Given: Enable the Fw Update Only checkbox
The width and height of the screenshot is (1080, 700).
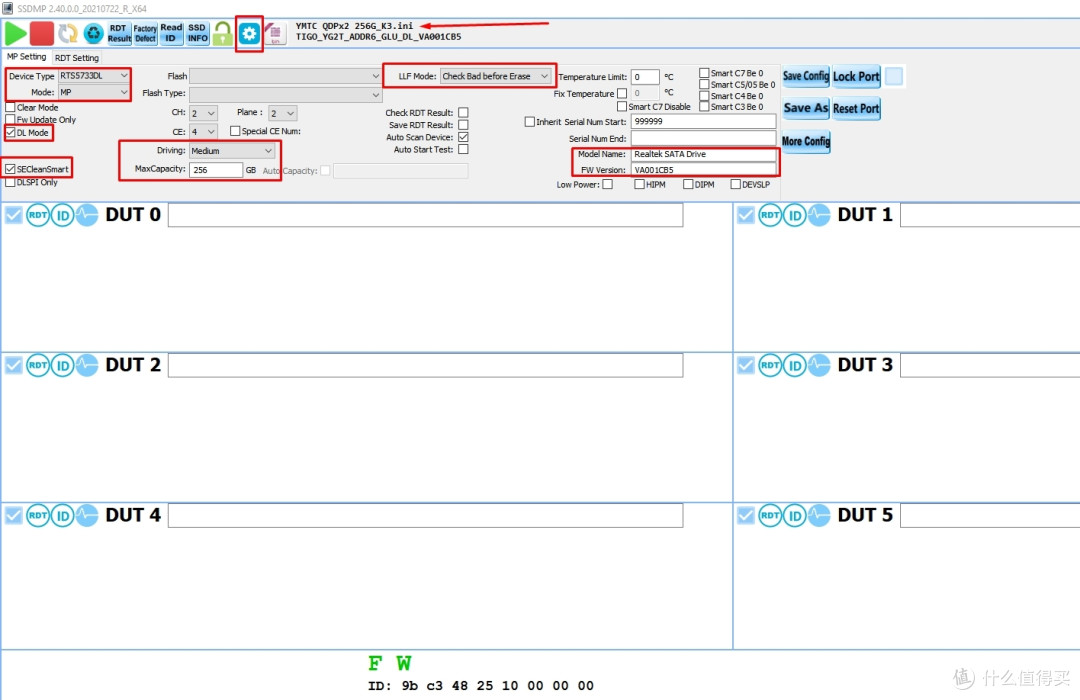Looking at the screenshot, I should (10, 120).
